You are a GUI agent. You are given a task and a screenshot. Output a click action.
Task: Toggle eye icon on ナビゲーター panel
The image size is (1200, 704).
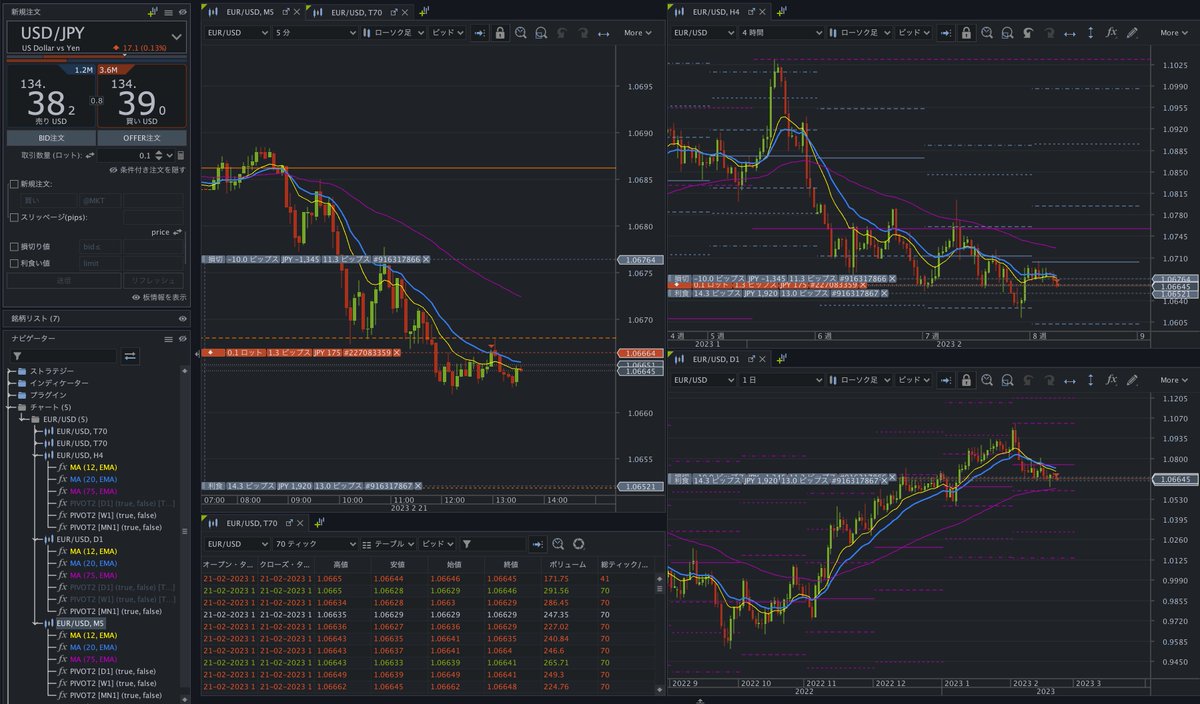(x=182, y=338)
